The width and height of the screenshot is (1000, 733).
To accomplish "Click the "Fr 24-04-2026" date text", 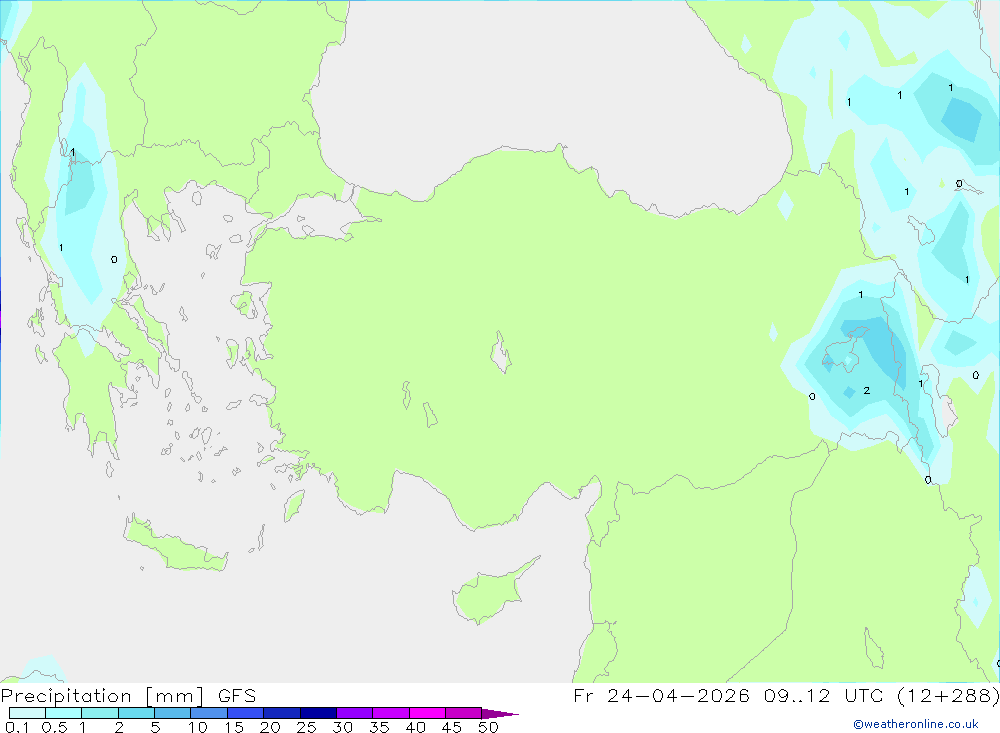I will click(x=661, y=695).
